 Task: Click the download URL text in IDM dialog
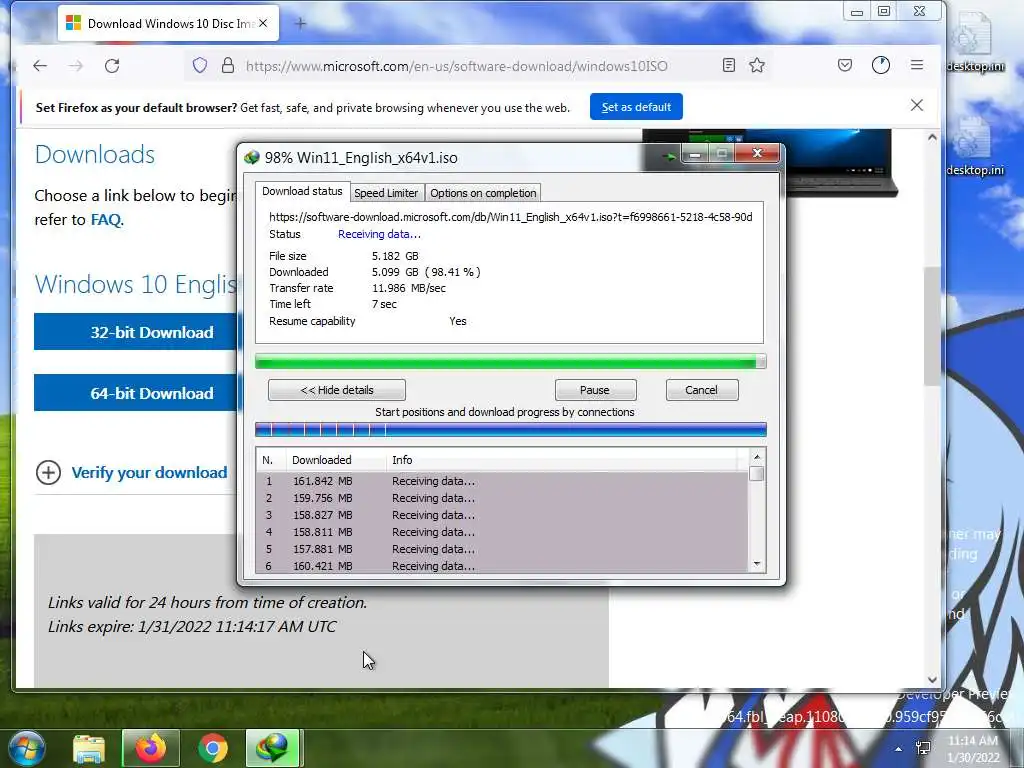pyautogui.click(x=511, y=217)
